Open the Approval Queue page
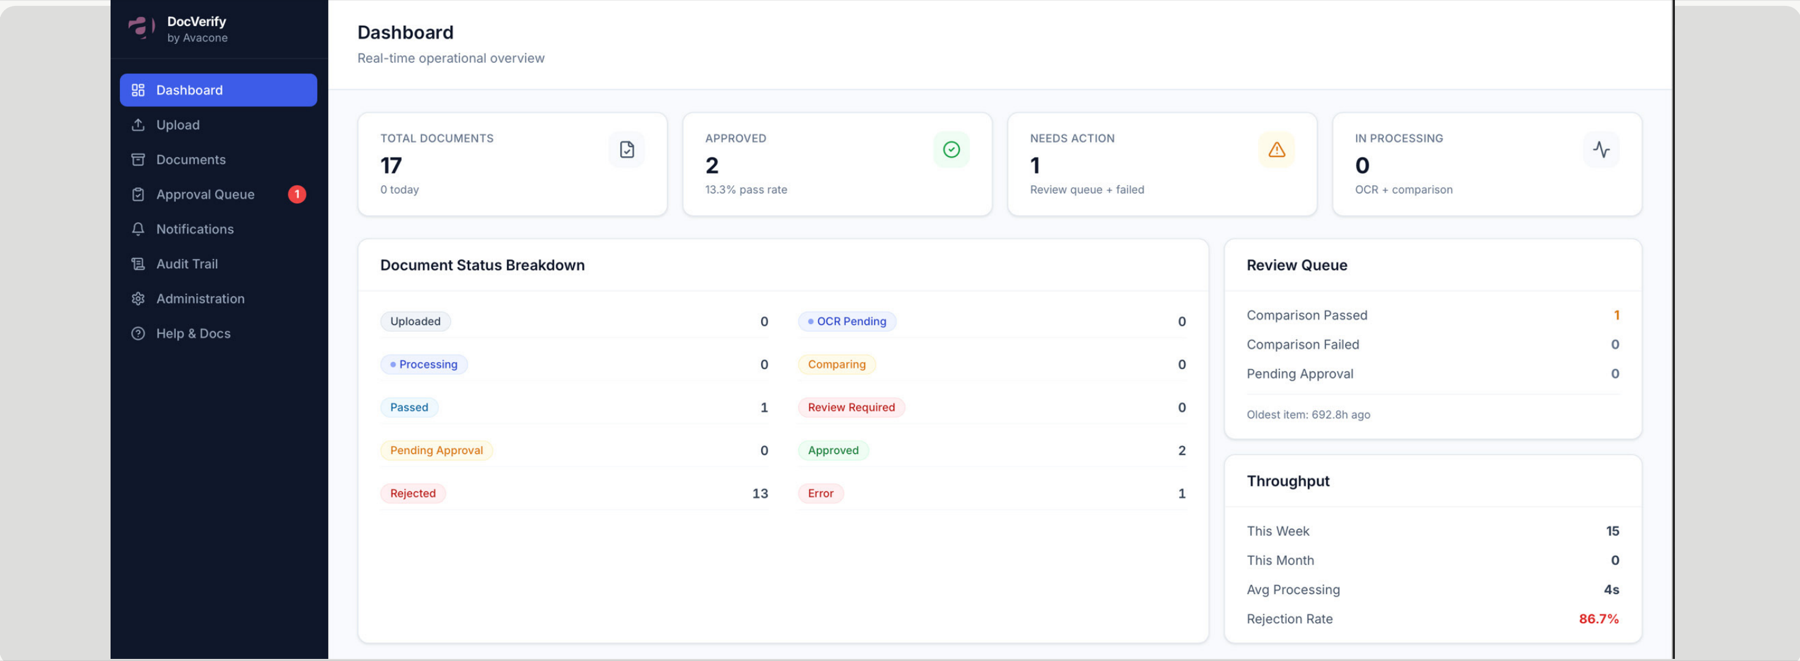The height and width of the screenshot is (661, 1800). (x=218, y=194)
